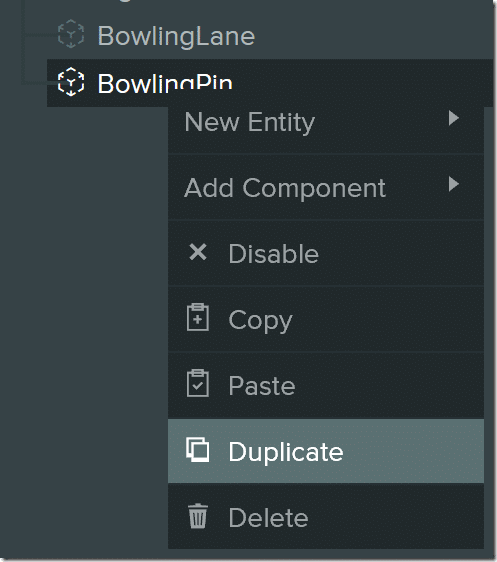The width and height of the screenshot is (497, 562).
Task: Click the BowlingLane entity cube icon
Action: point(71,34)
